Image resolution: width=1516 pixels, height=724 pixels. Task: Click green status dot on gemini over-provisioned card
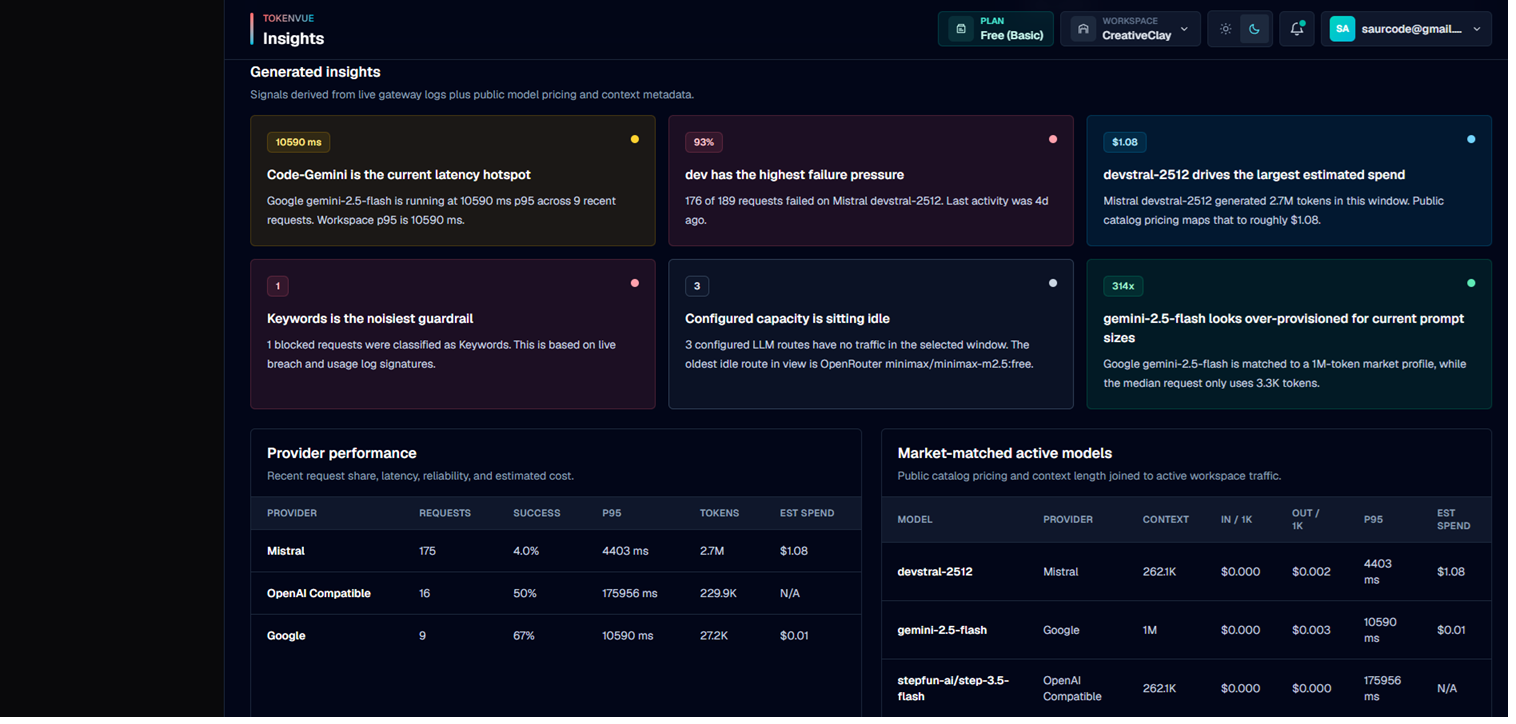tap(1471, 283)
